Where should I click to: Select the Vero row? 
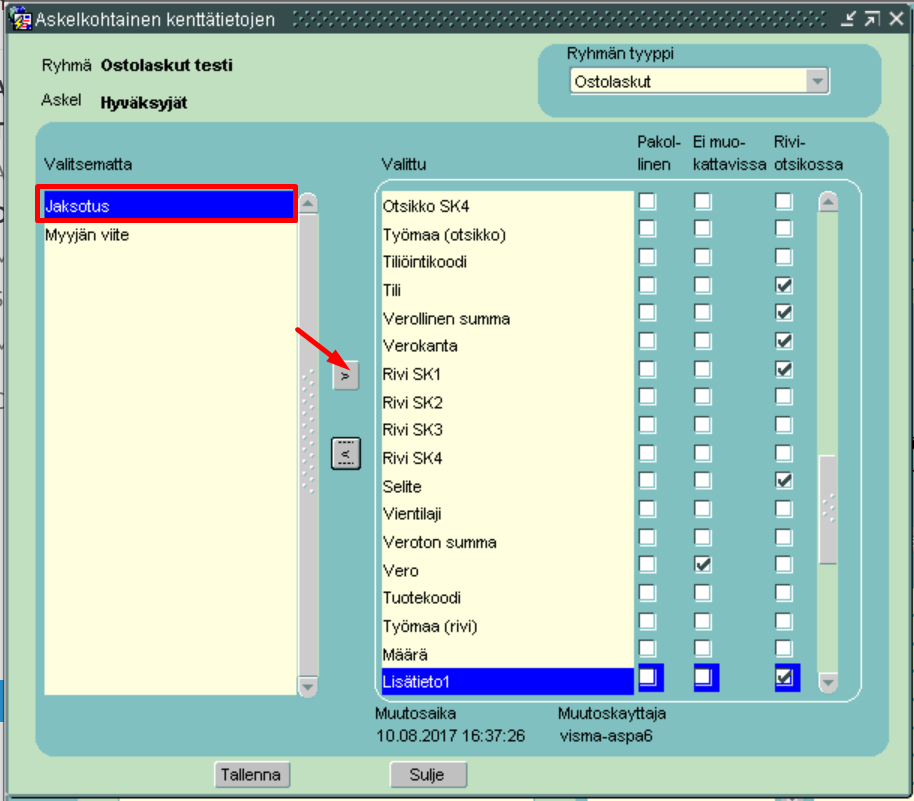507,570
